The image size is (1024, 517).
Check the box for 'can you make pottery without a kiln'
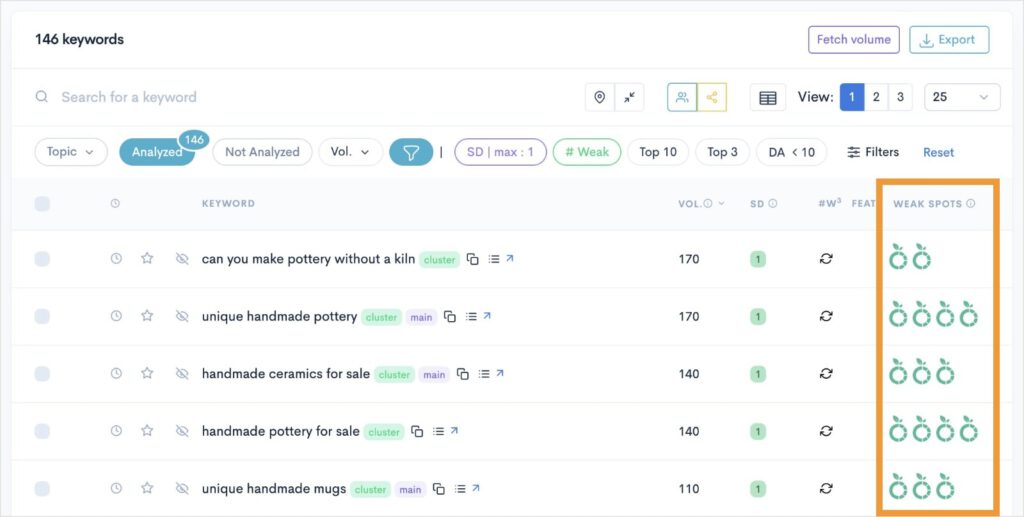click(x=42, y=259)
